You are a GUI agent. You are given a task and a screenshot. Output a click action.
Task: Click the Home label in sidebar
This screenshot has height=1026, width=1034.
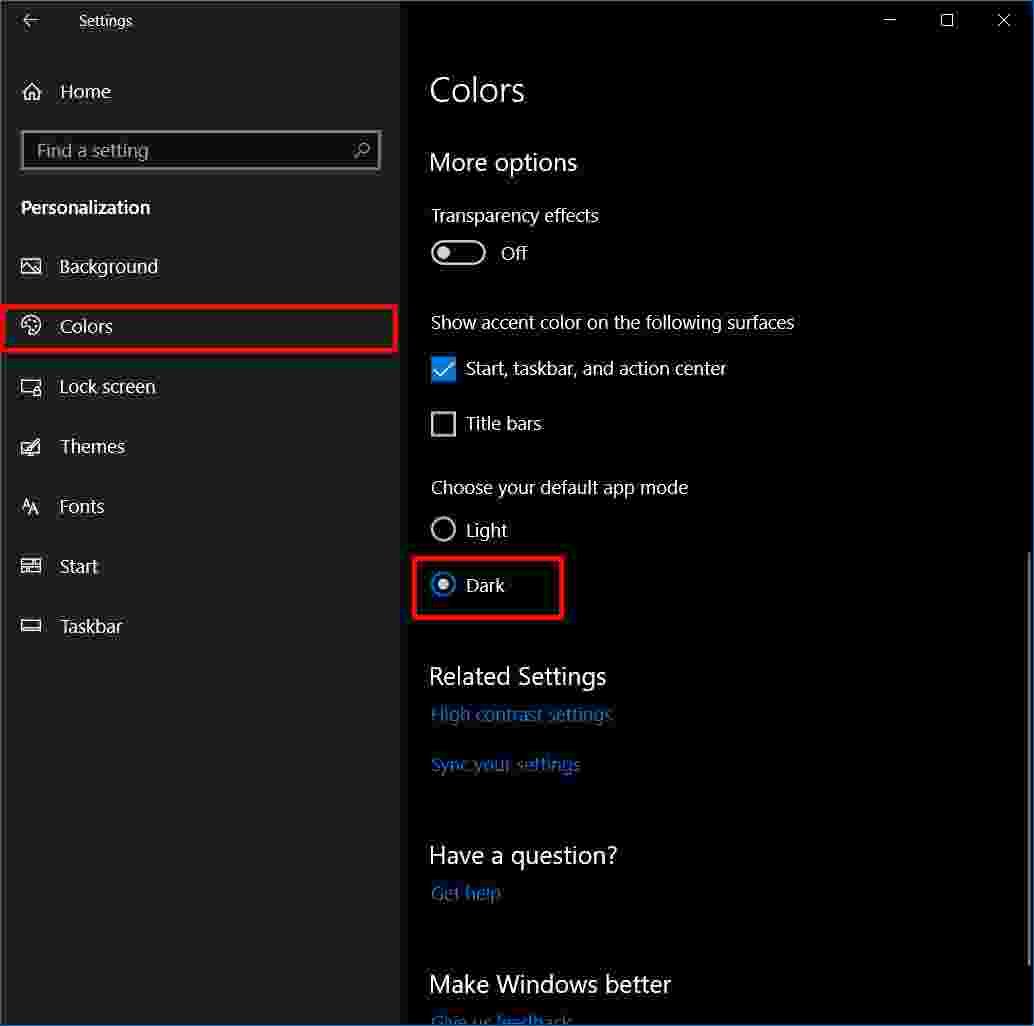(85, 92)
